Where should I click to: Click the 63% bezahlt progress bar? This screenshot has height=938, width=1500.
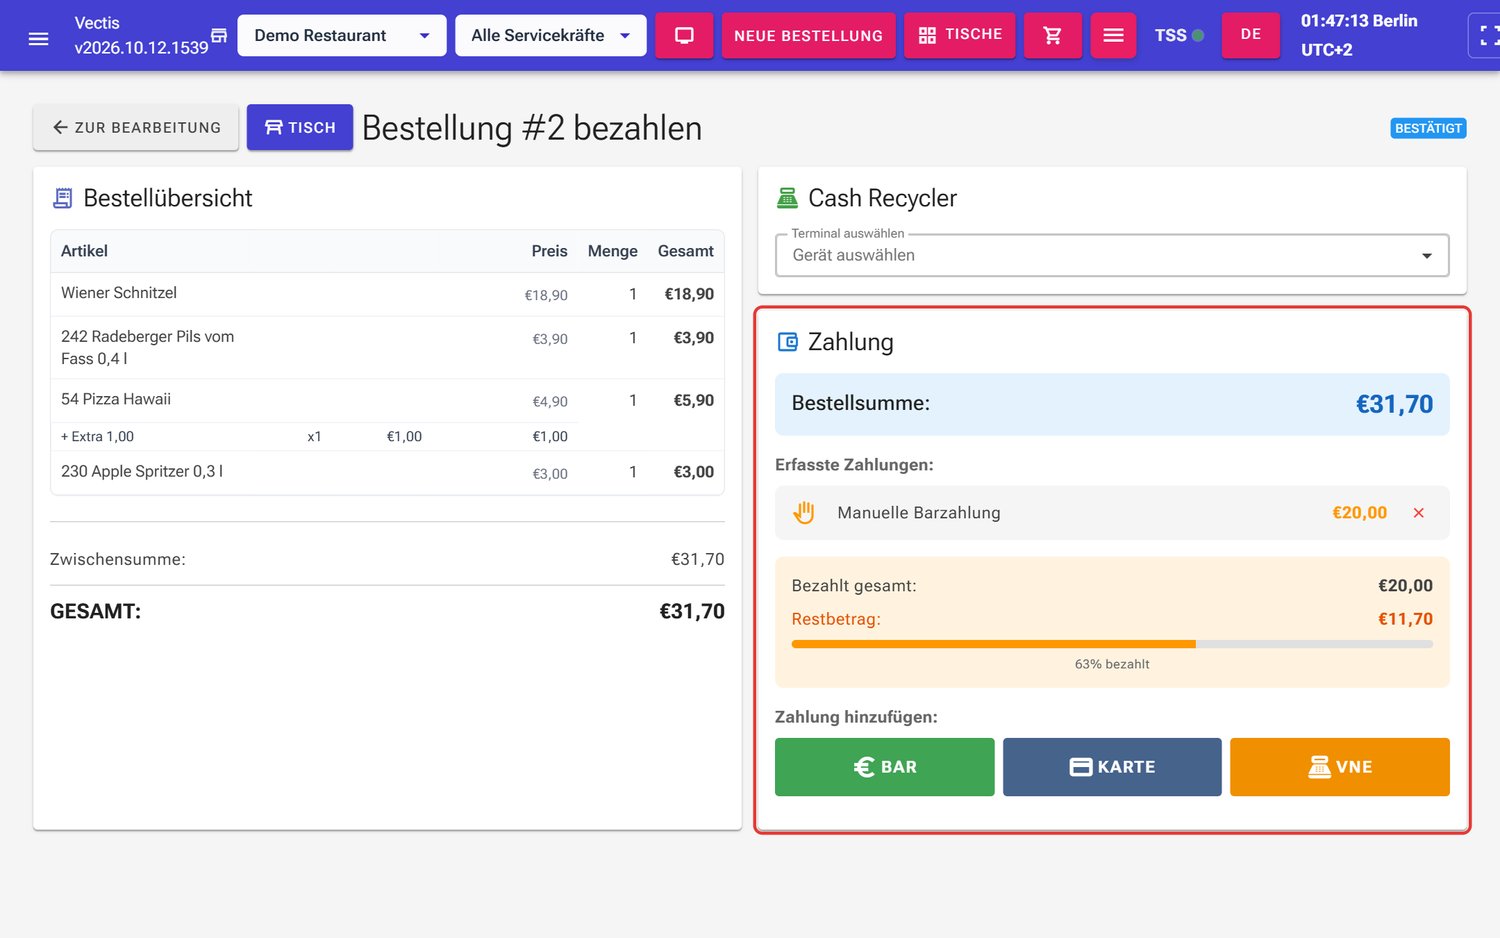click(x=1112, y=644)
